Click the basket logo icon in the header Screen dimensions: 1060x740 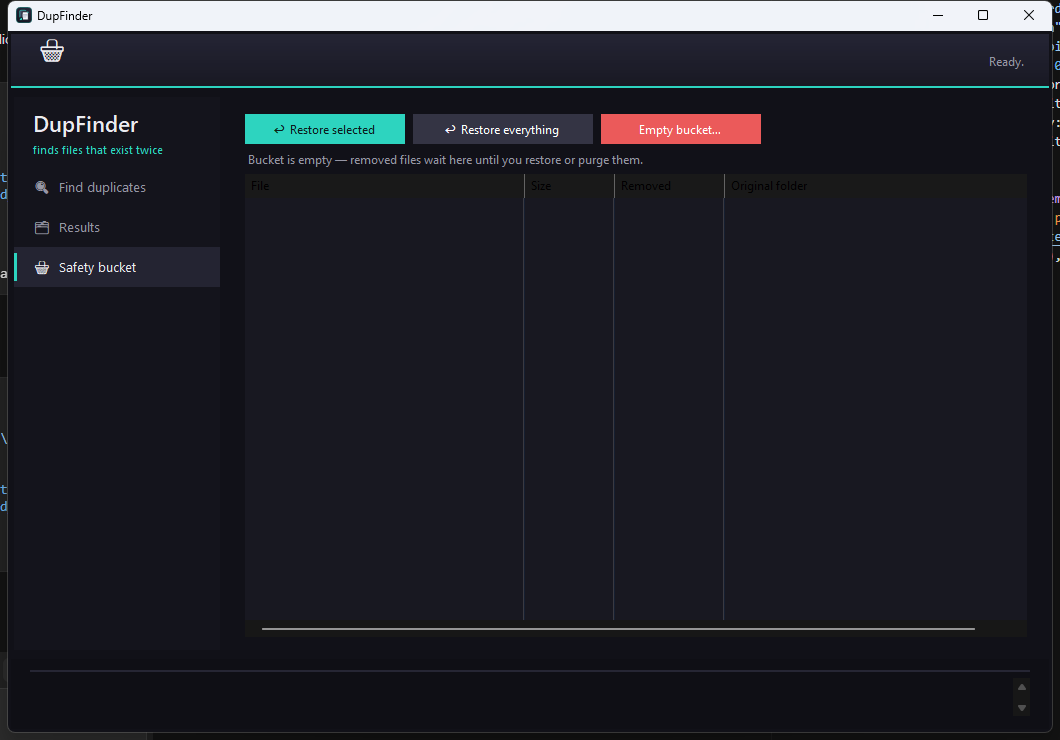click(x=52, y=51)
